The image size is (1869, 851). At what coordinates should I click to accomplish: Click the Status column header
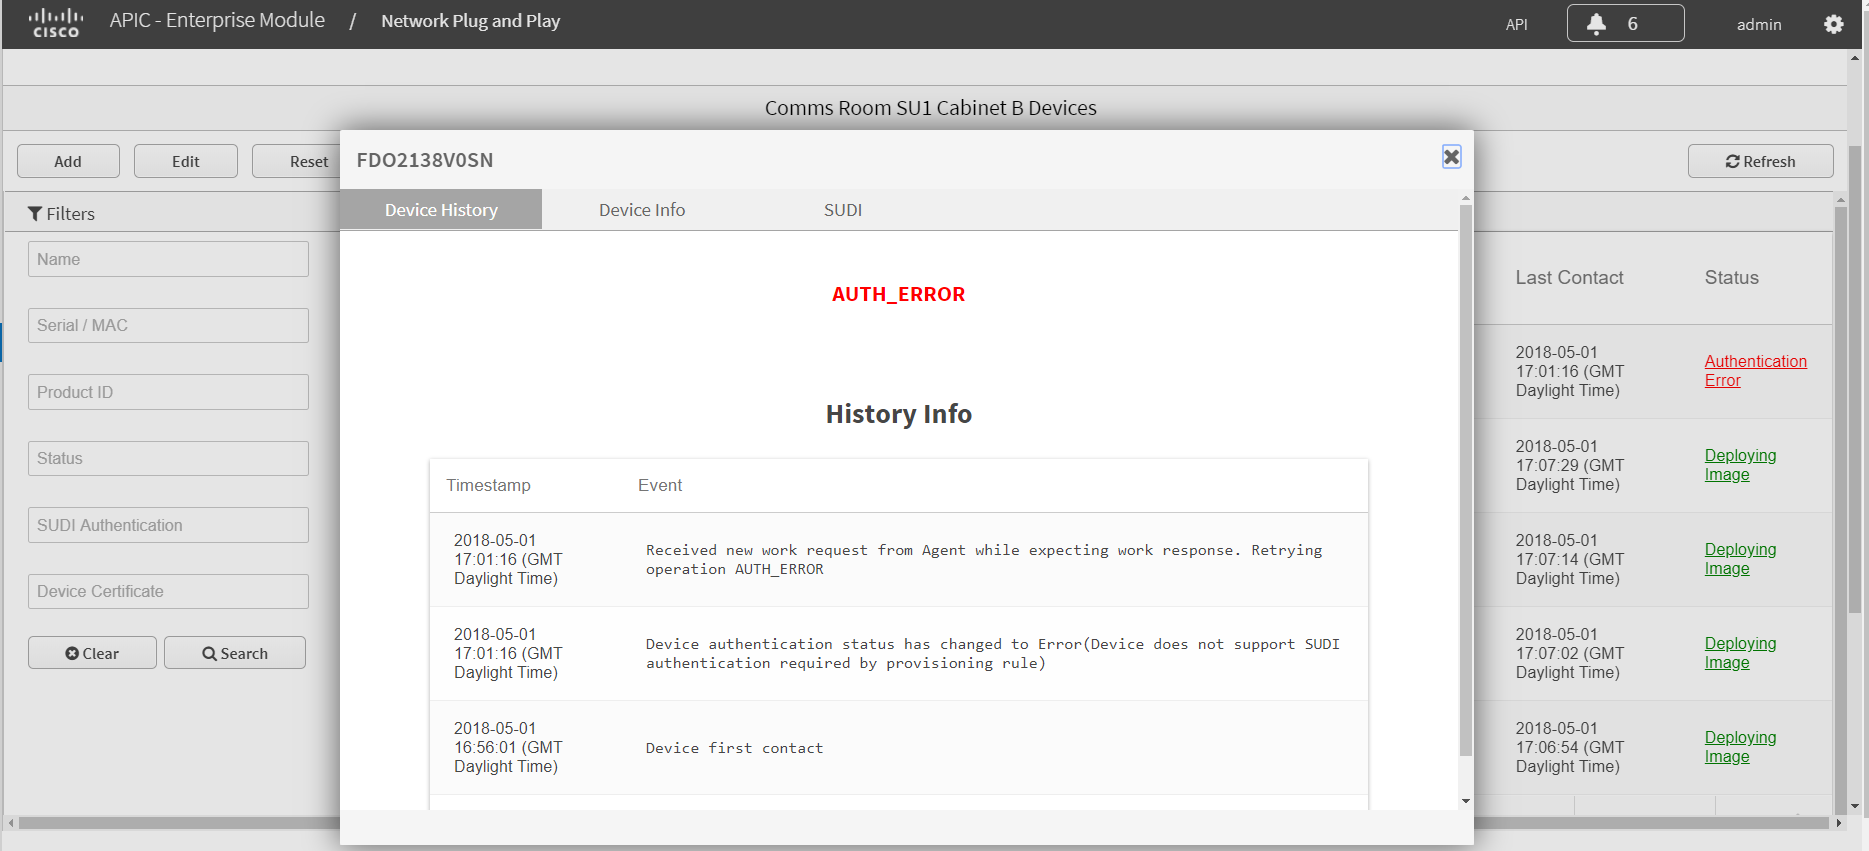pos(1731,278)
